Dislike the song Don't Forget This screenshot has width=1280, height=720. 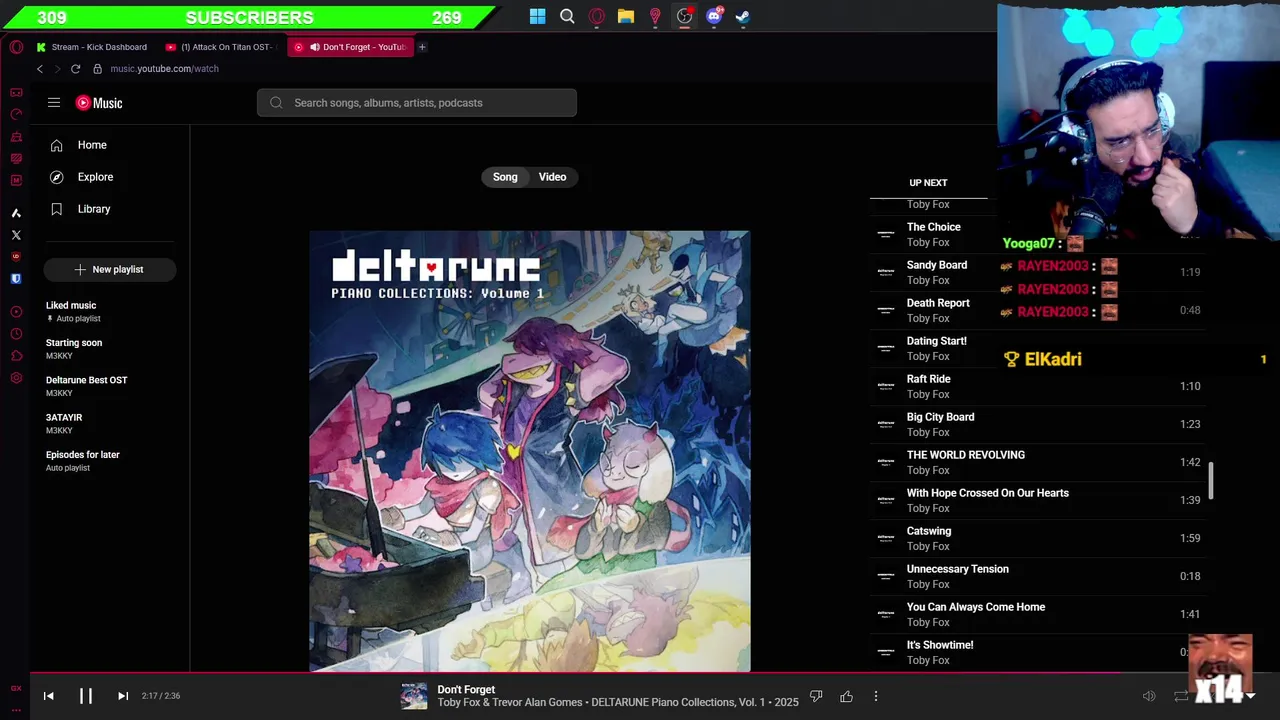(x=816, y=696)
